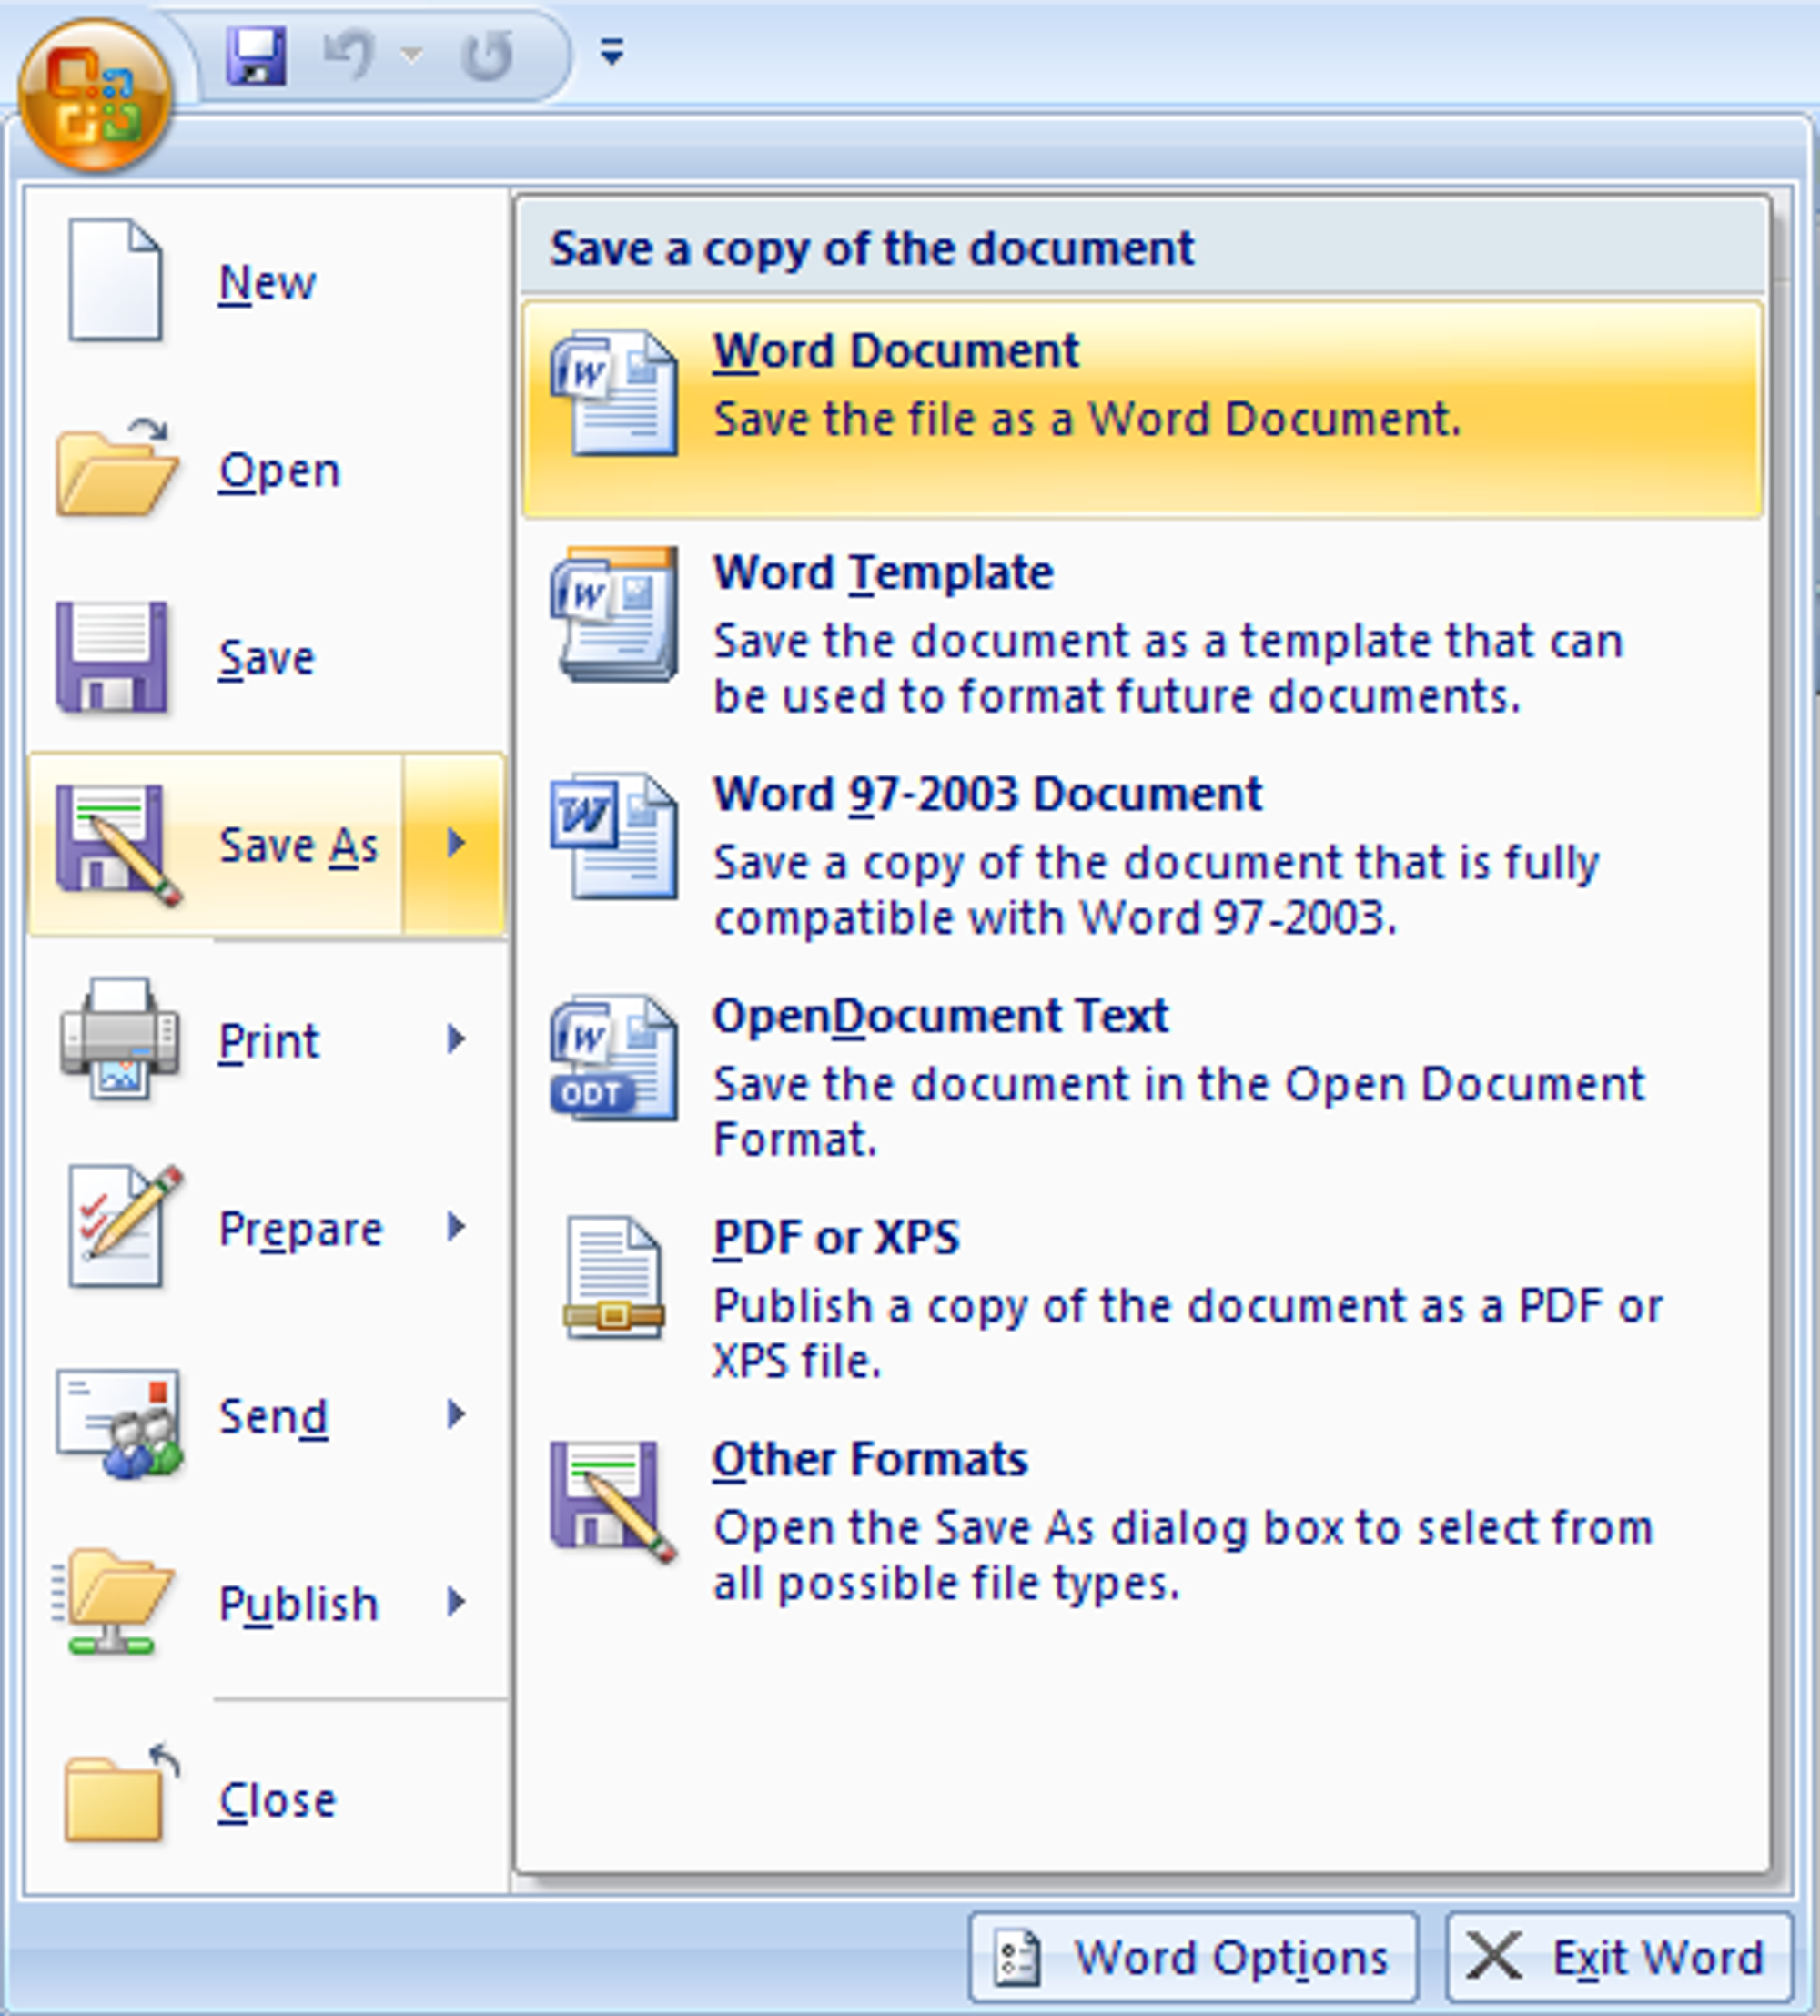Screen dimensions: 1820x2016
Task: Click the Word Template stacked pages icon
Action: (614, 614)
